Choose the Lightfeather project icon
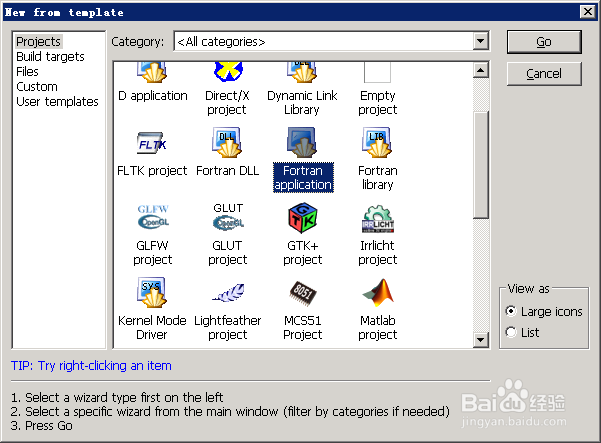 click(x=228, y=293)
